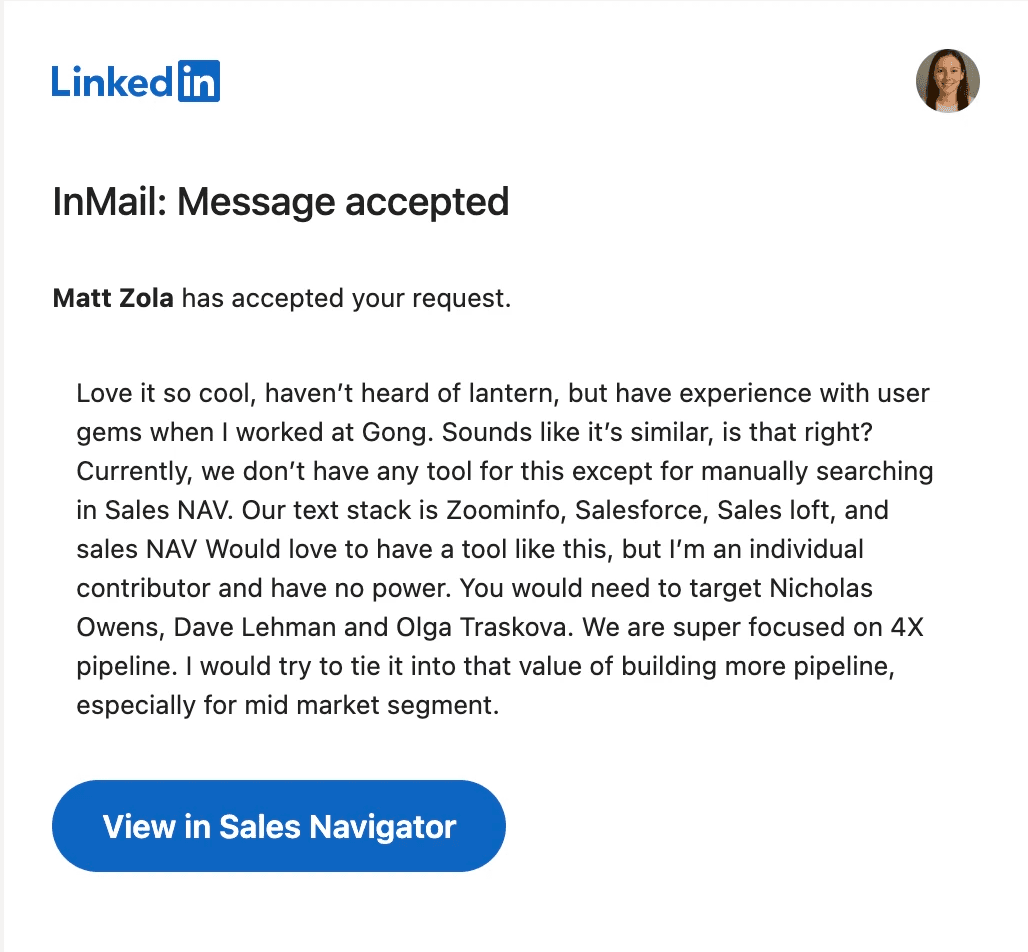The height and width of the screenshot is (952, 1028).
Task: Click the LinkedIn logo
Action: tap(135, 81)
